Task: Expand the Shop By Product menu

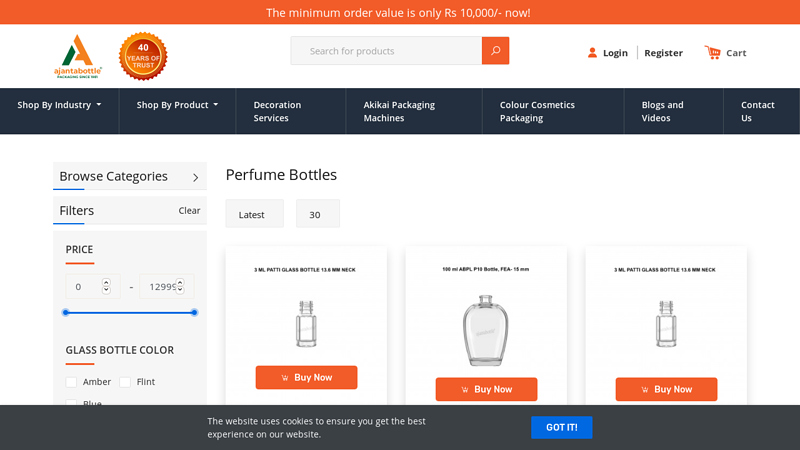Action: (177, 105)
